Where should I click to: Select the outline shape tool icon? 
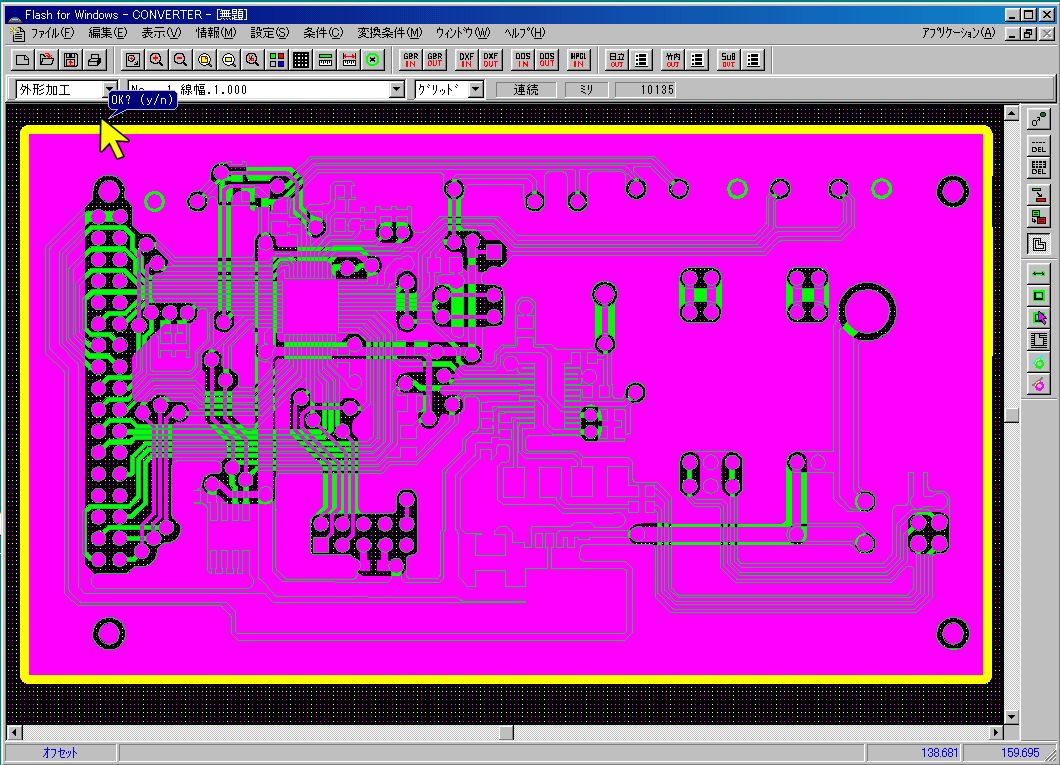click(1039, 244)
